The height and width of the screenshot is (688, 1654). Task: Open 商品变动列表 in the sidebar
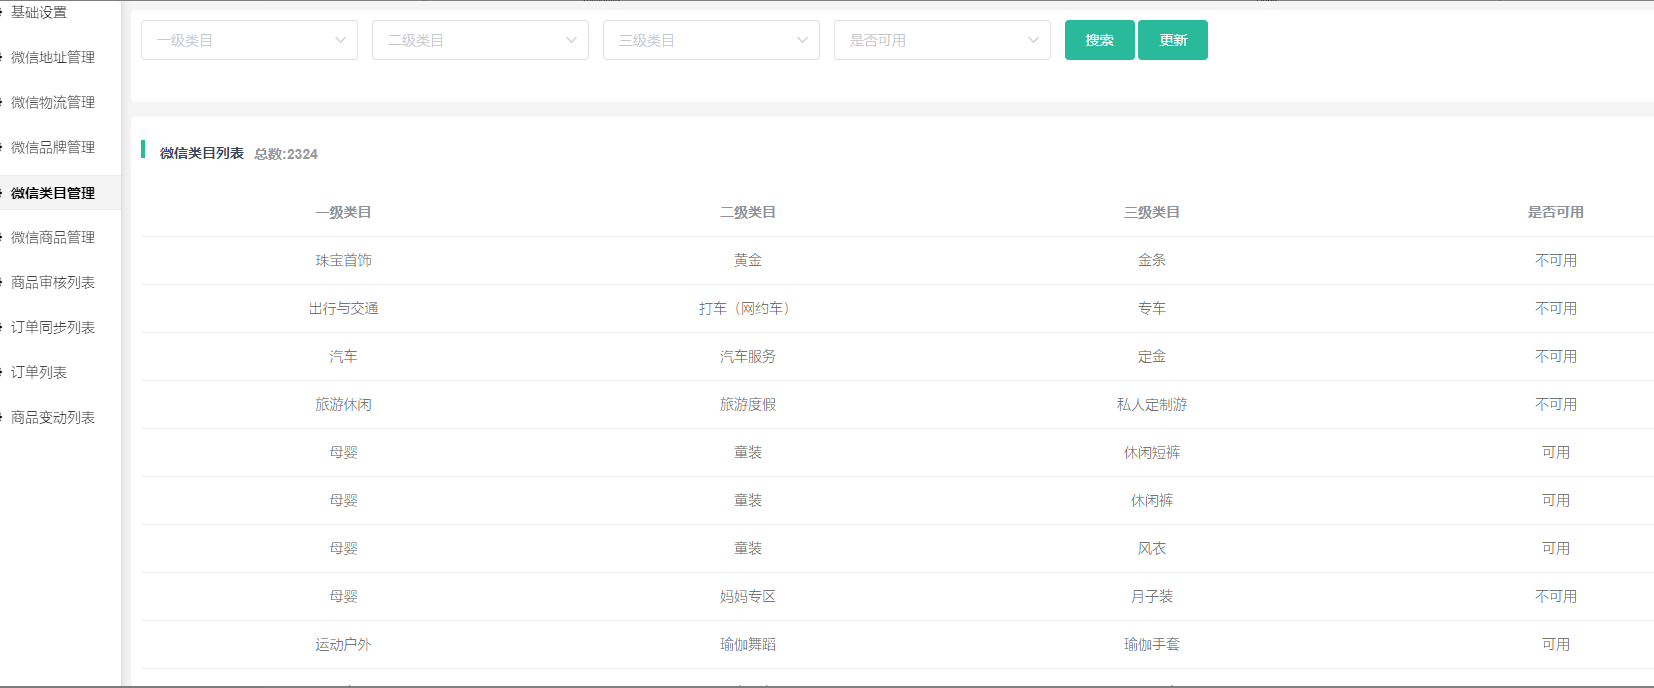point(53,417)
